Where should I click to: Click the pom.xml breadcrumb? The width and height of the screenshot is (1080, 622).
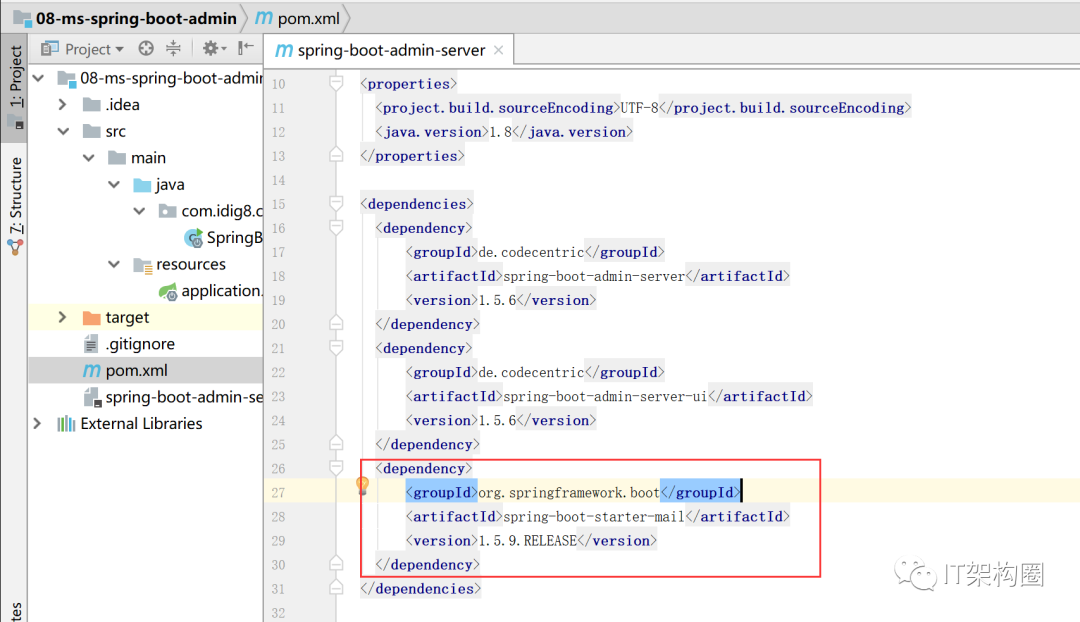pyautogui.click(x=298, y=19)
